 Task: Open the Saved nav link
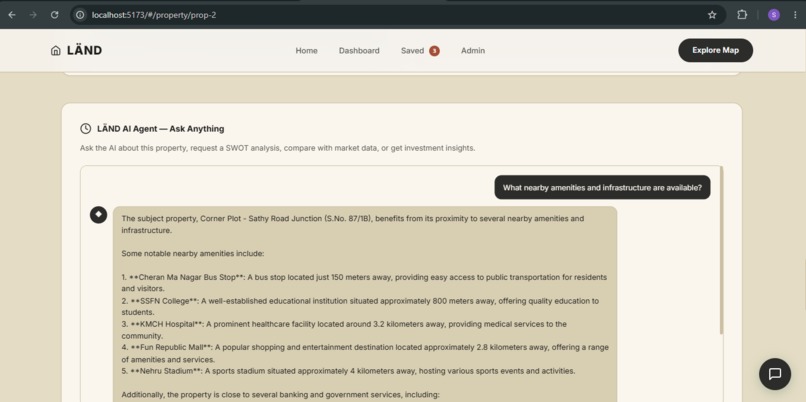click(x=412, y=50)
